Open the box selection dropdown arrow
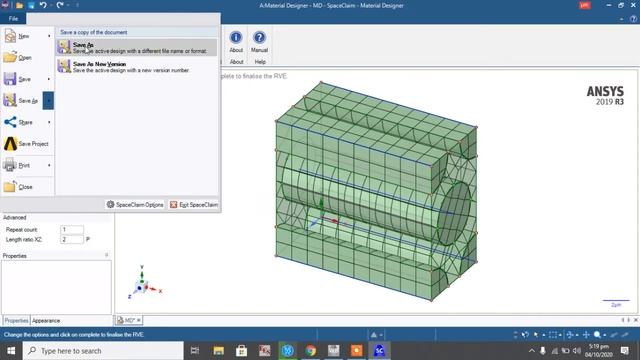 tap(560, 335)
